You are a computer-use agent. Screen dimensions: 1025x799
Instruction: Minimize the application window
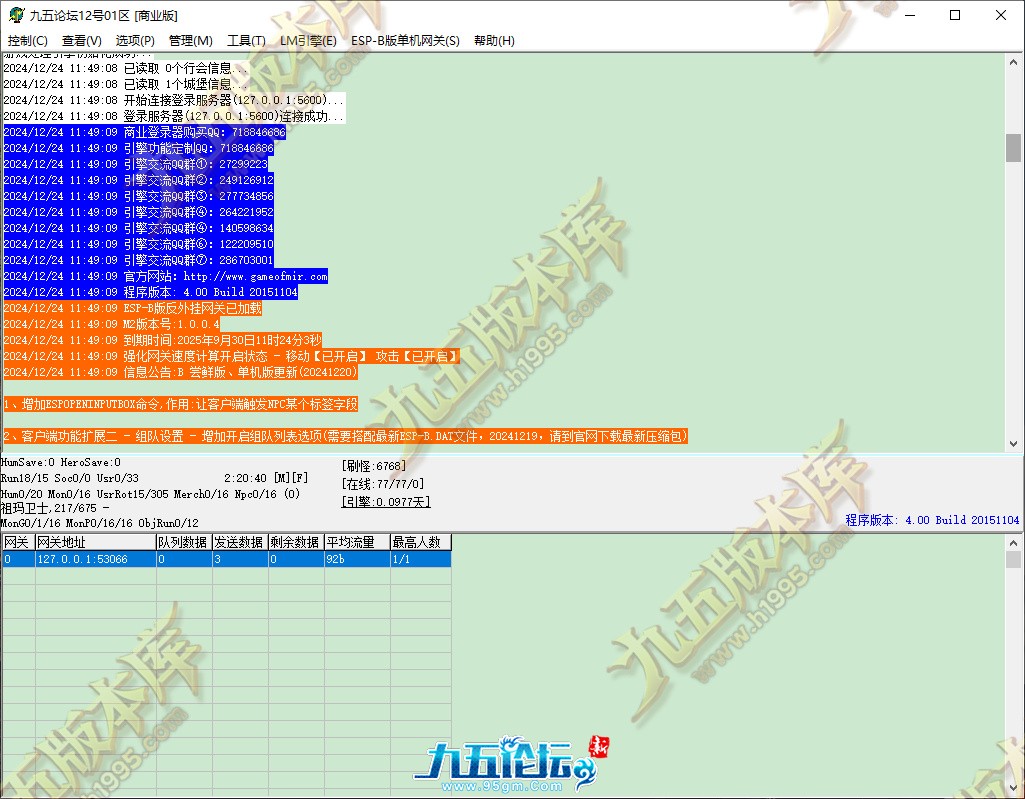(909, 15)
